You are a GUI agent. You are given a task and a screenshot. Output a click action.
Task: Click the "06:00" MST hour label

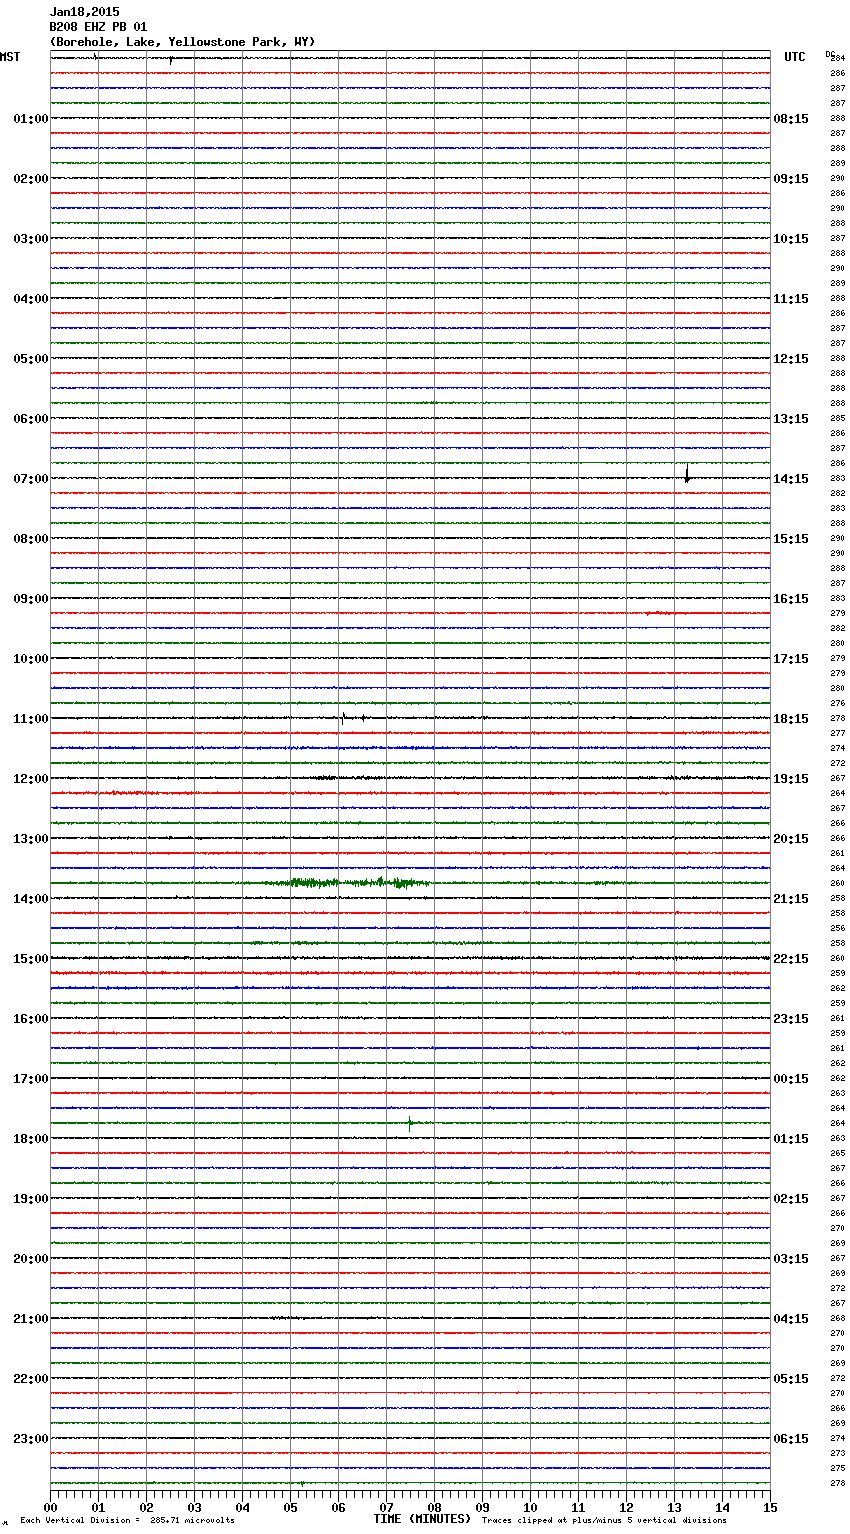click(31, 419)
